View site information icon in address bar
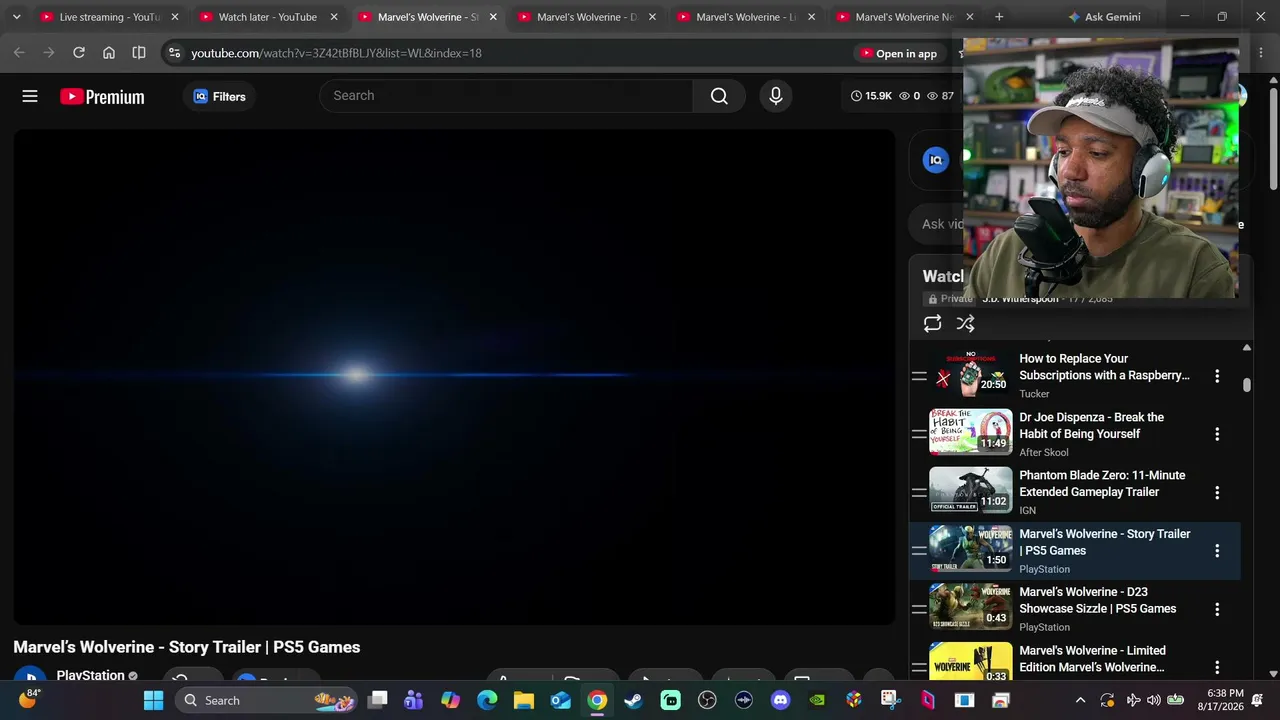 coord(174,53)
